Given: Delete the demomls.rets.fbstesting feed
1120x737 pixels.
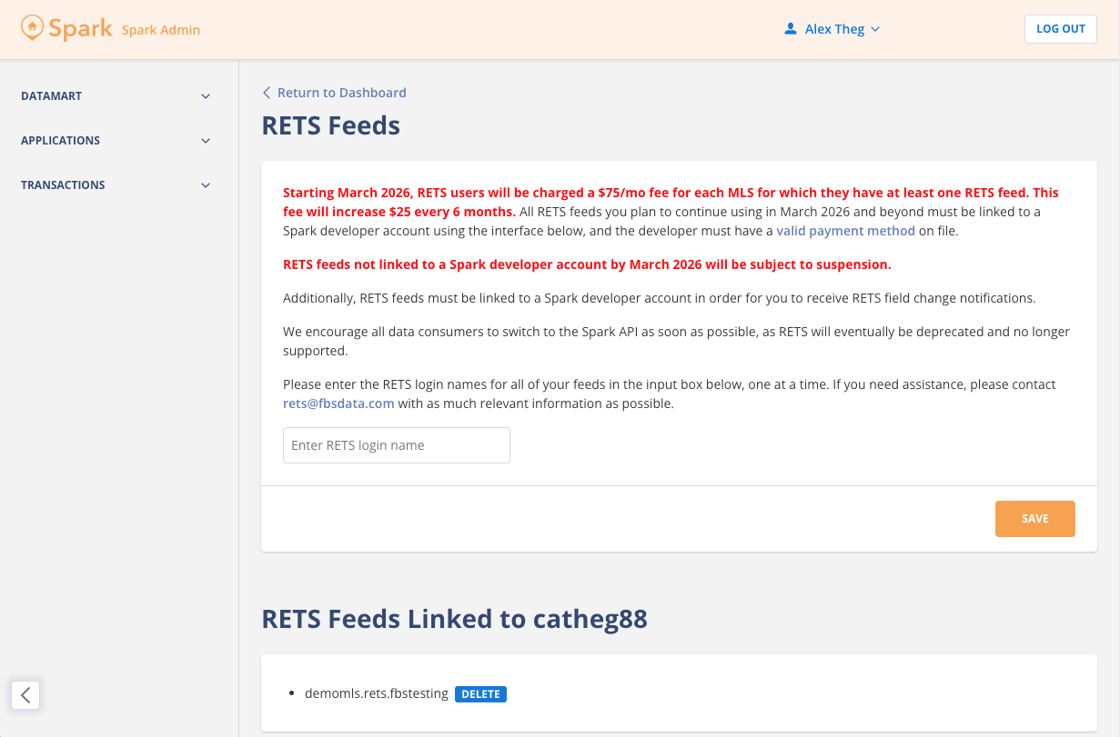Looking at the screenshot, I should point(481,694).
